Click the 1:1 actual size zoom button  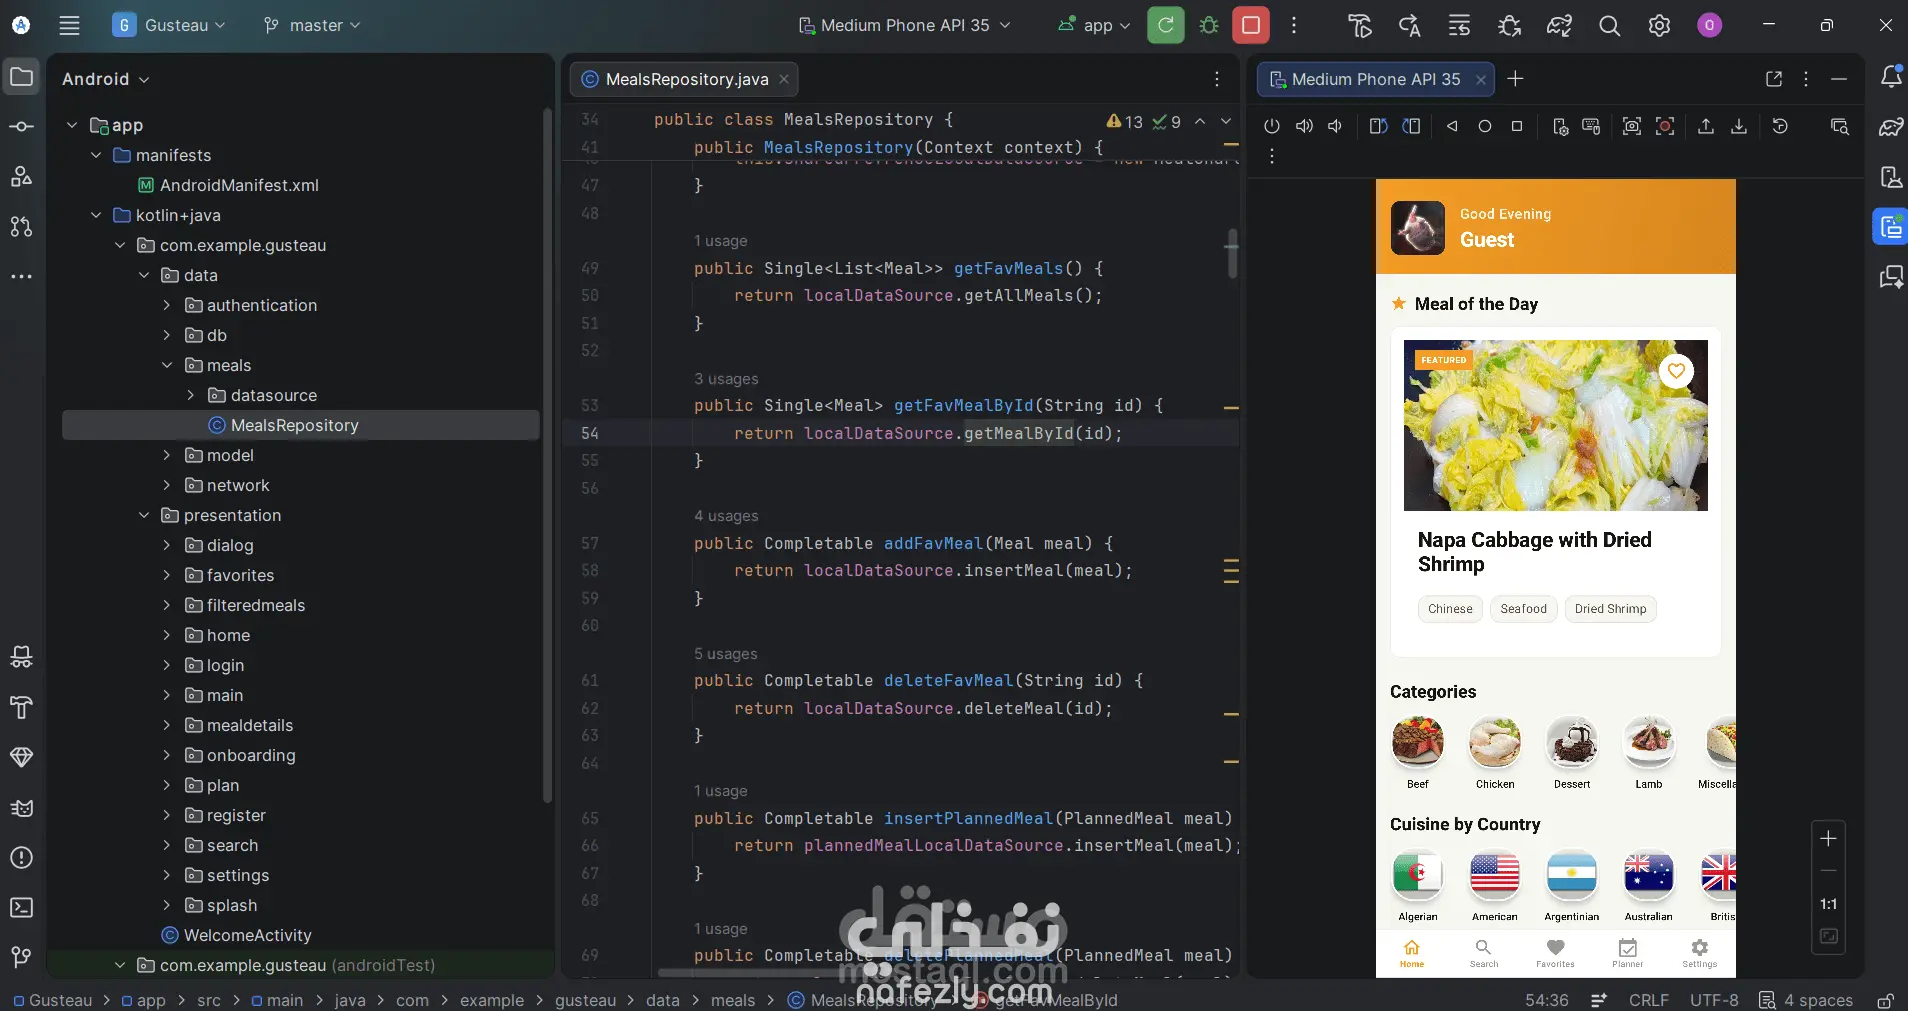(x=1828, y=904)
